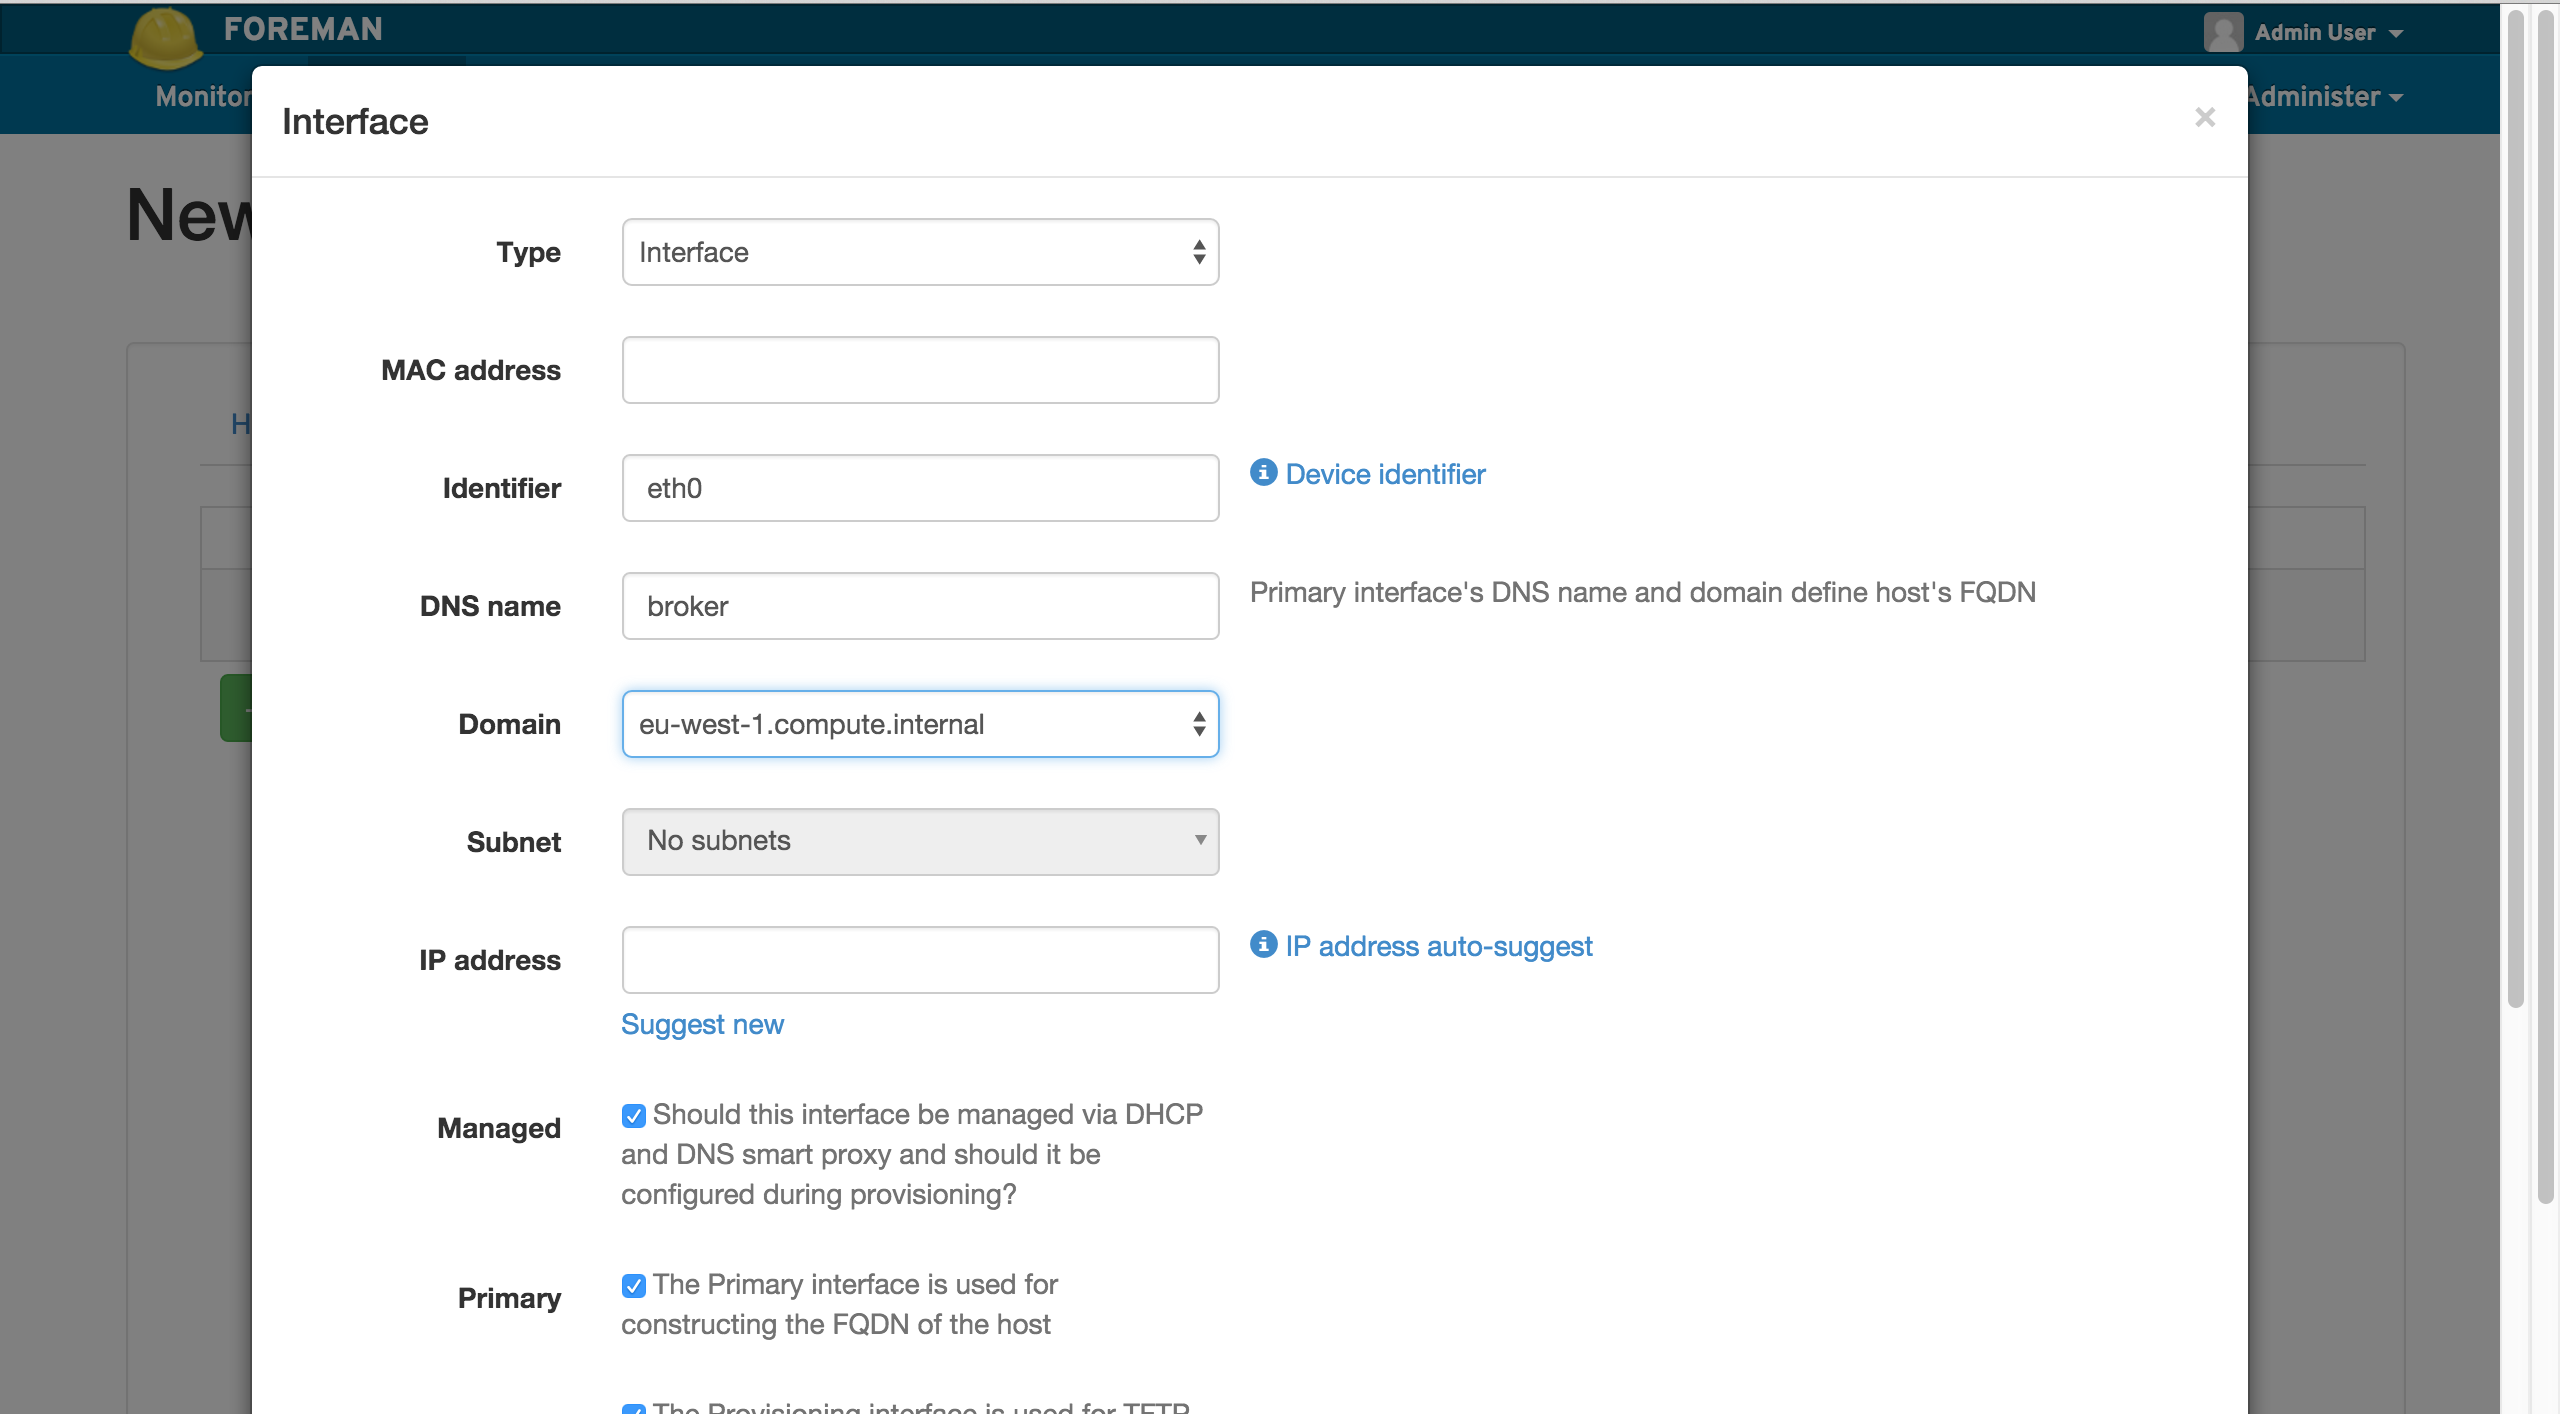Viewport: 2560px width, 1414px height.
Task: Uncheck the Primary interface checkbox
Action: coord(633,1285)
